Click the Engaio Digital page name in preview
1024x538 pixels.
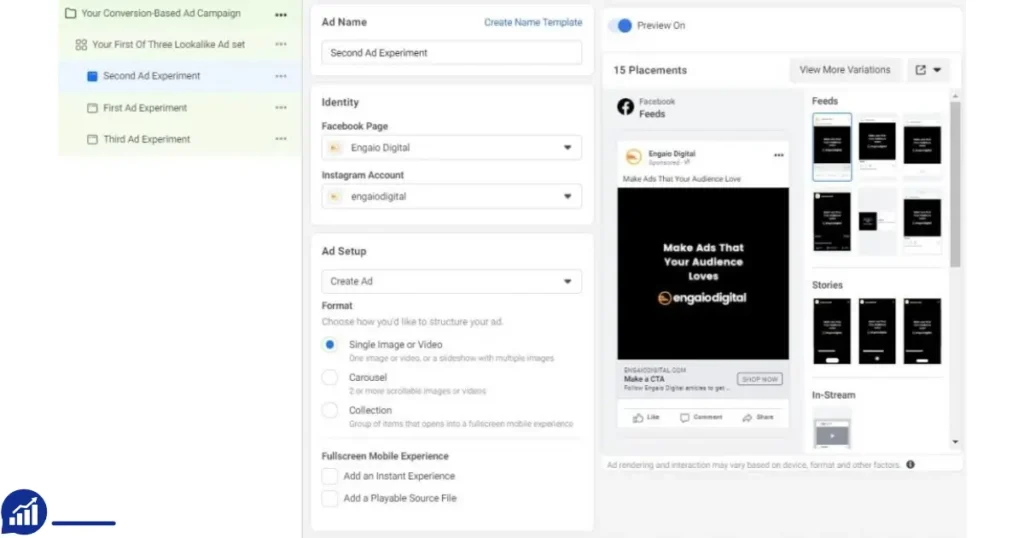click(x=671, y=153)
